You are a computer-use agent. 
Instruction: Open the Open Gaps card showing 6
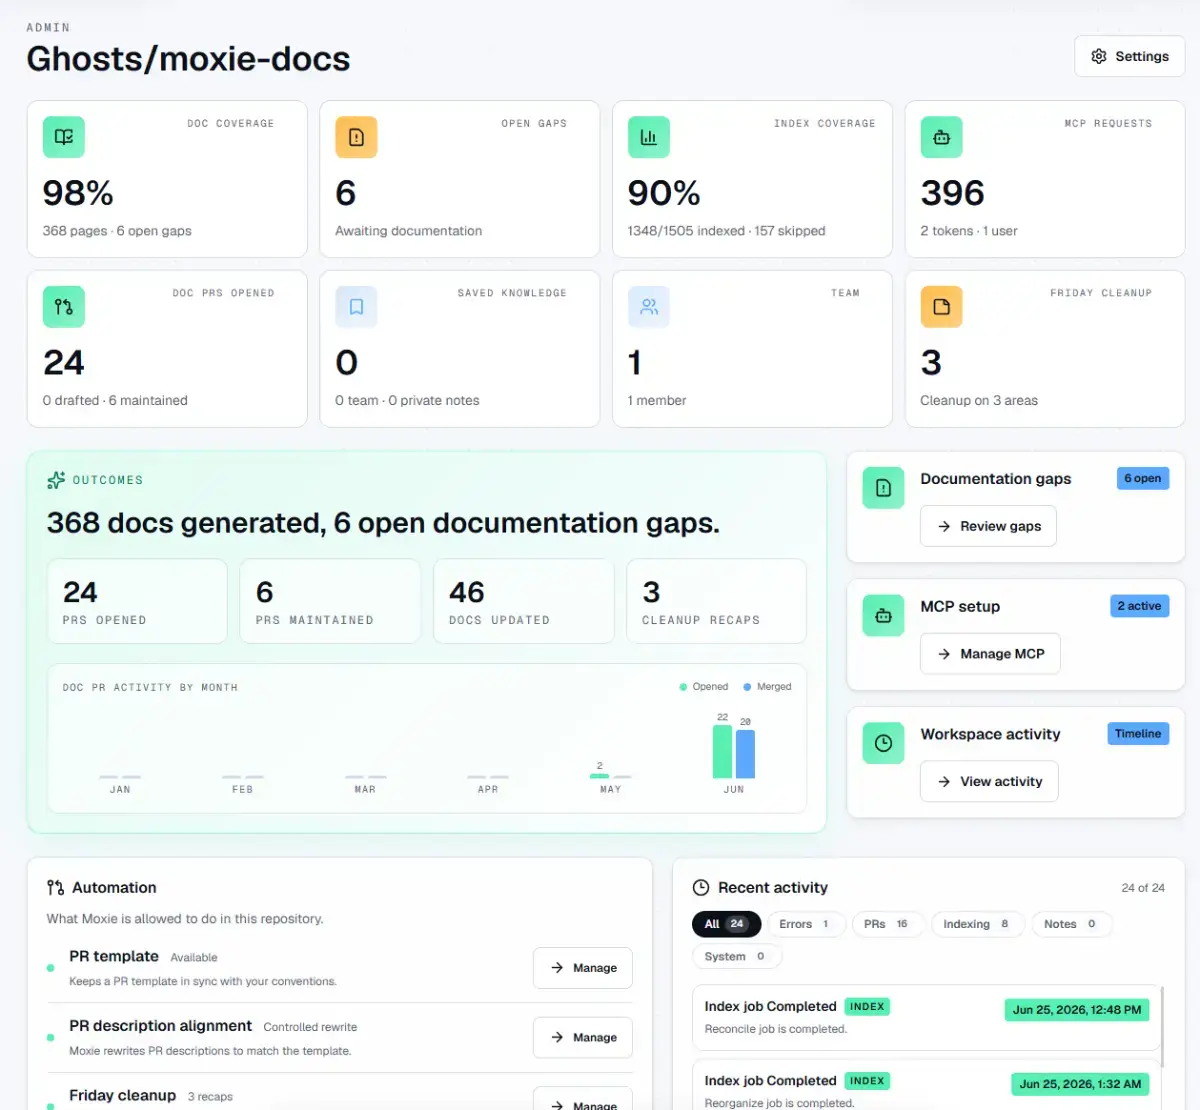pyautogui.click(x=459, y=179)
